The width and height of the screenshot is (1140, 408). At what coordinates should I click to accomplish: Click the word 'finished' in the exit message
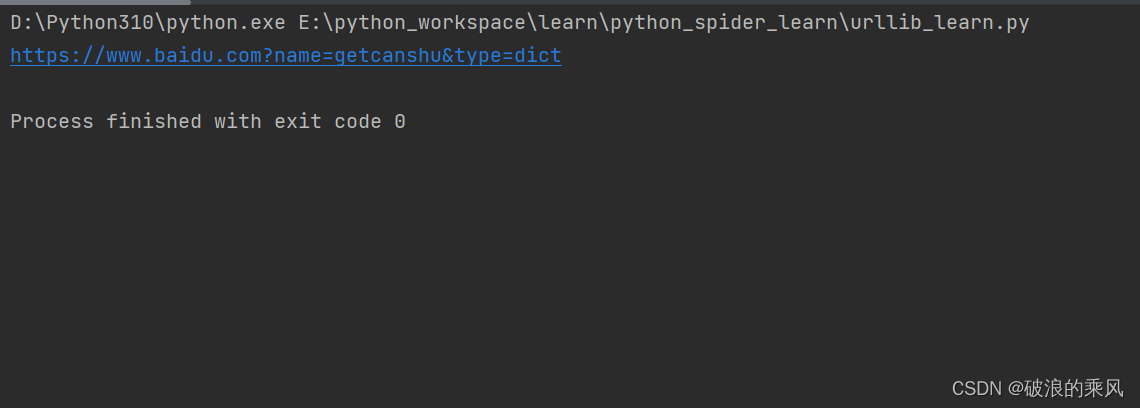154,121
